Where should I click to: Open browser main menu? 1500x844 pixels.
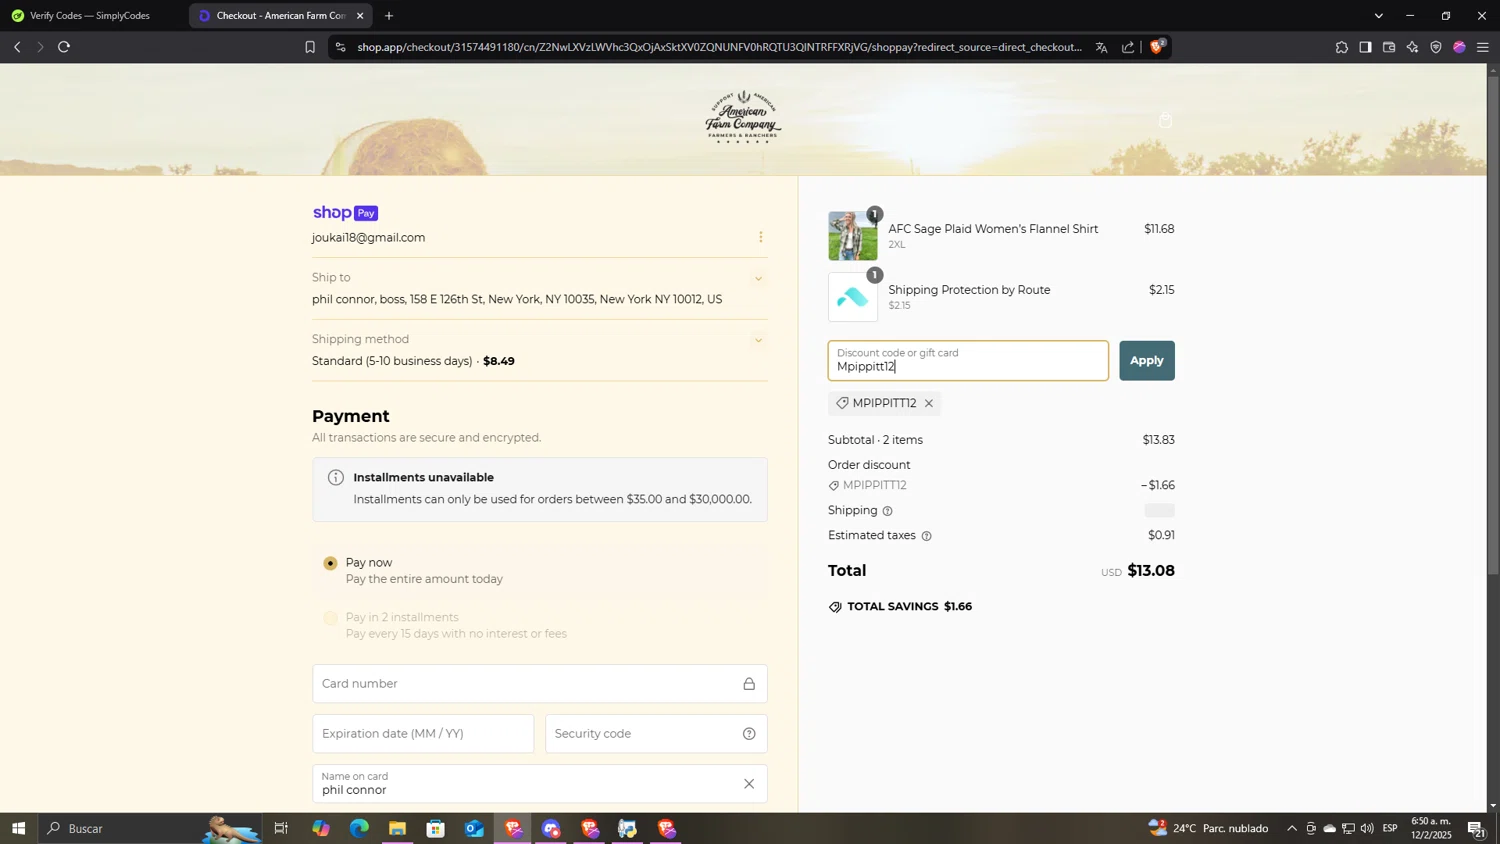pos(1483,47)
